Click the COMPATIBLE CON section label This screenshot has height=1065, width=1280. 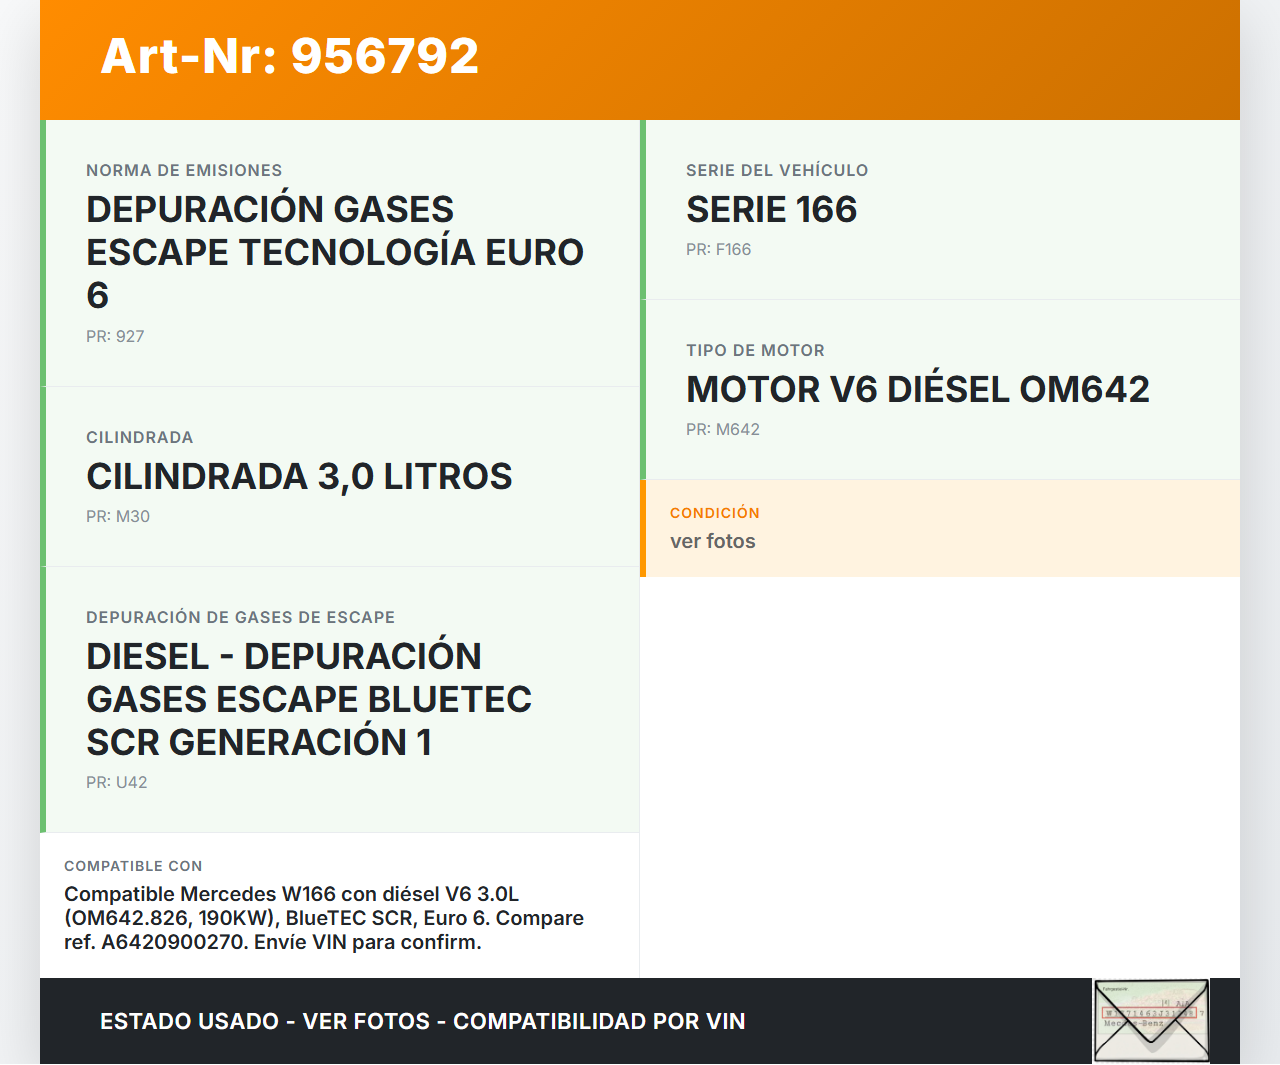[x=133, y=866]
